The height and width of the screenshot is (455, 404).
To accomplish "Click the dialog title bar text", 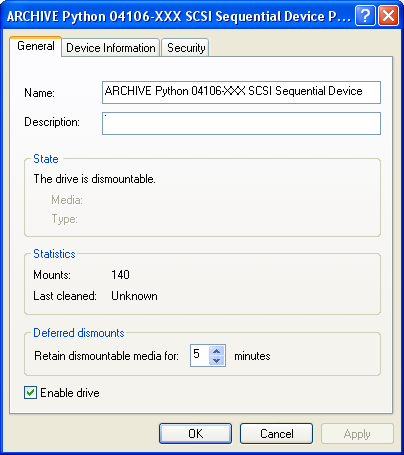I will [179, 16].
